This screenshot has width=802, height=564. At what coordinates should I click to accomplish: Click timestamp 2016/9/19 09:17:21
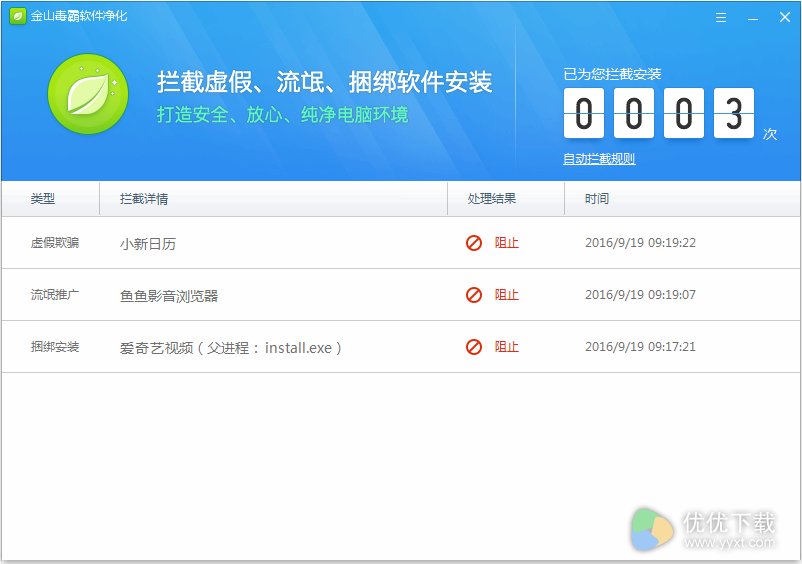pos(640,347)
